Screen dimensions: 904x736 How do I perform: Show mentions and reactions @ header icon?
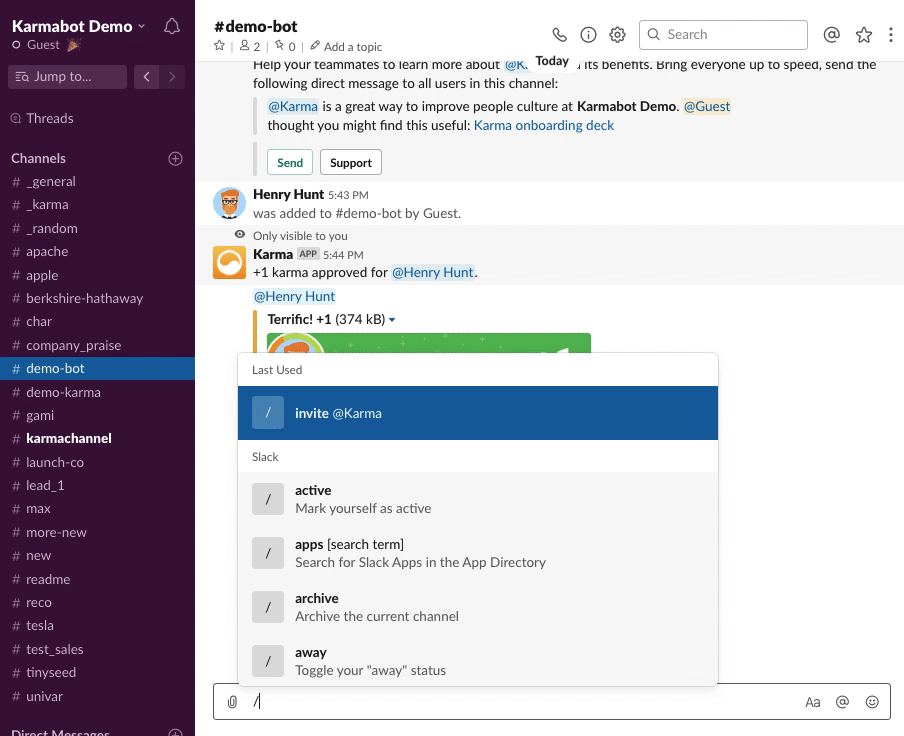[x=831, y=35]
